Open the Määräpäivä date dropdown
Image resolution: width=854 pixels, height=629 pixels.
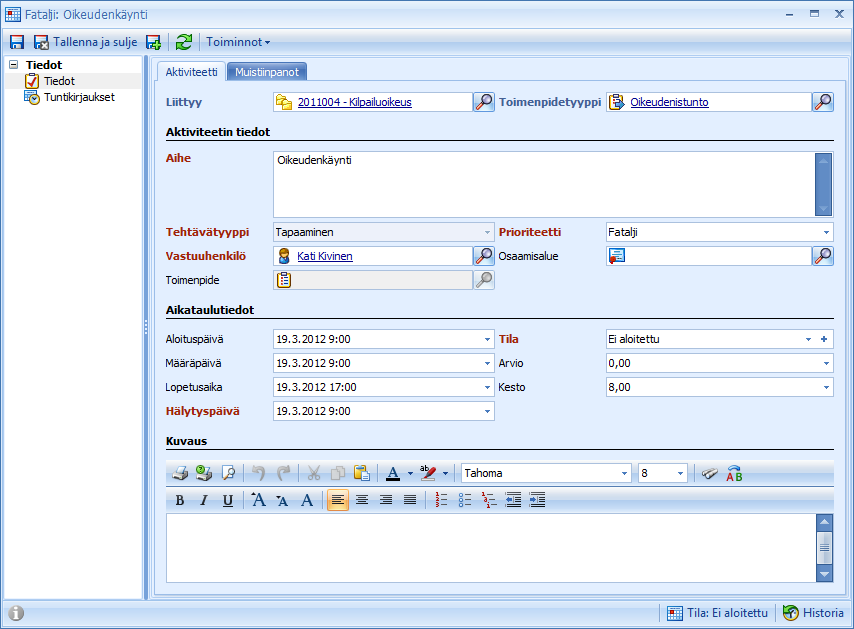point(487,363)
